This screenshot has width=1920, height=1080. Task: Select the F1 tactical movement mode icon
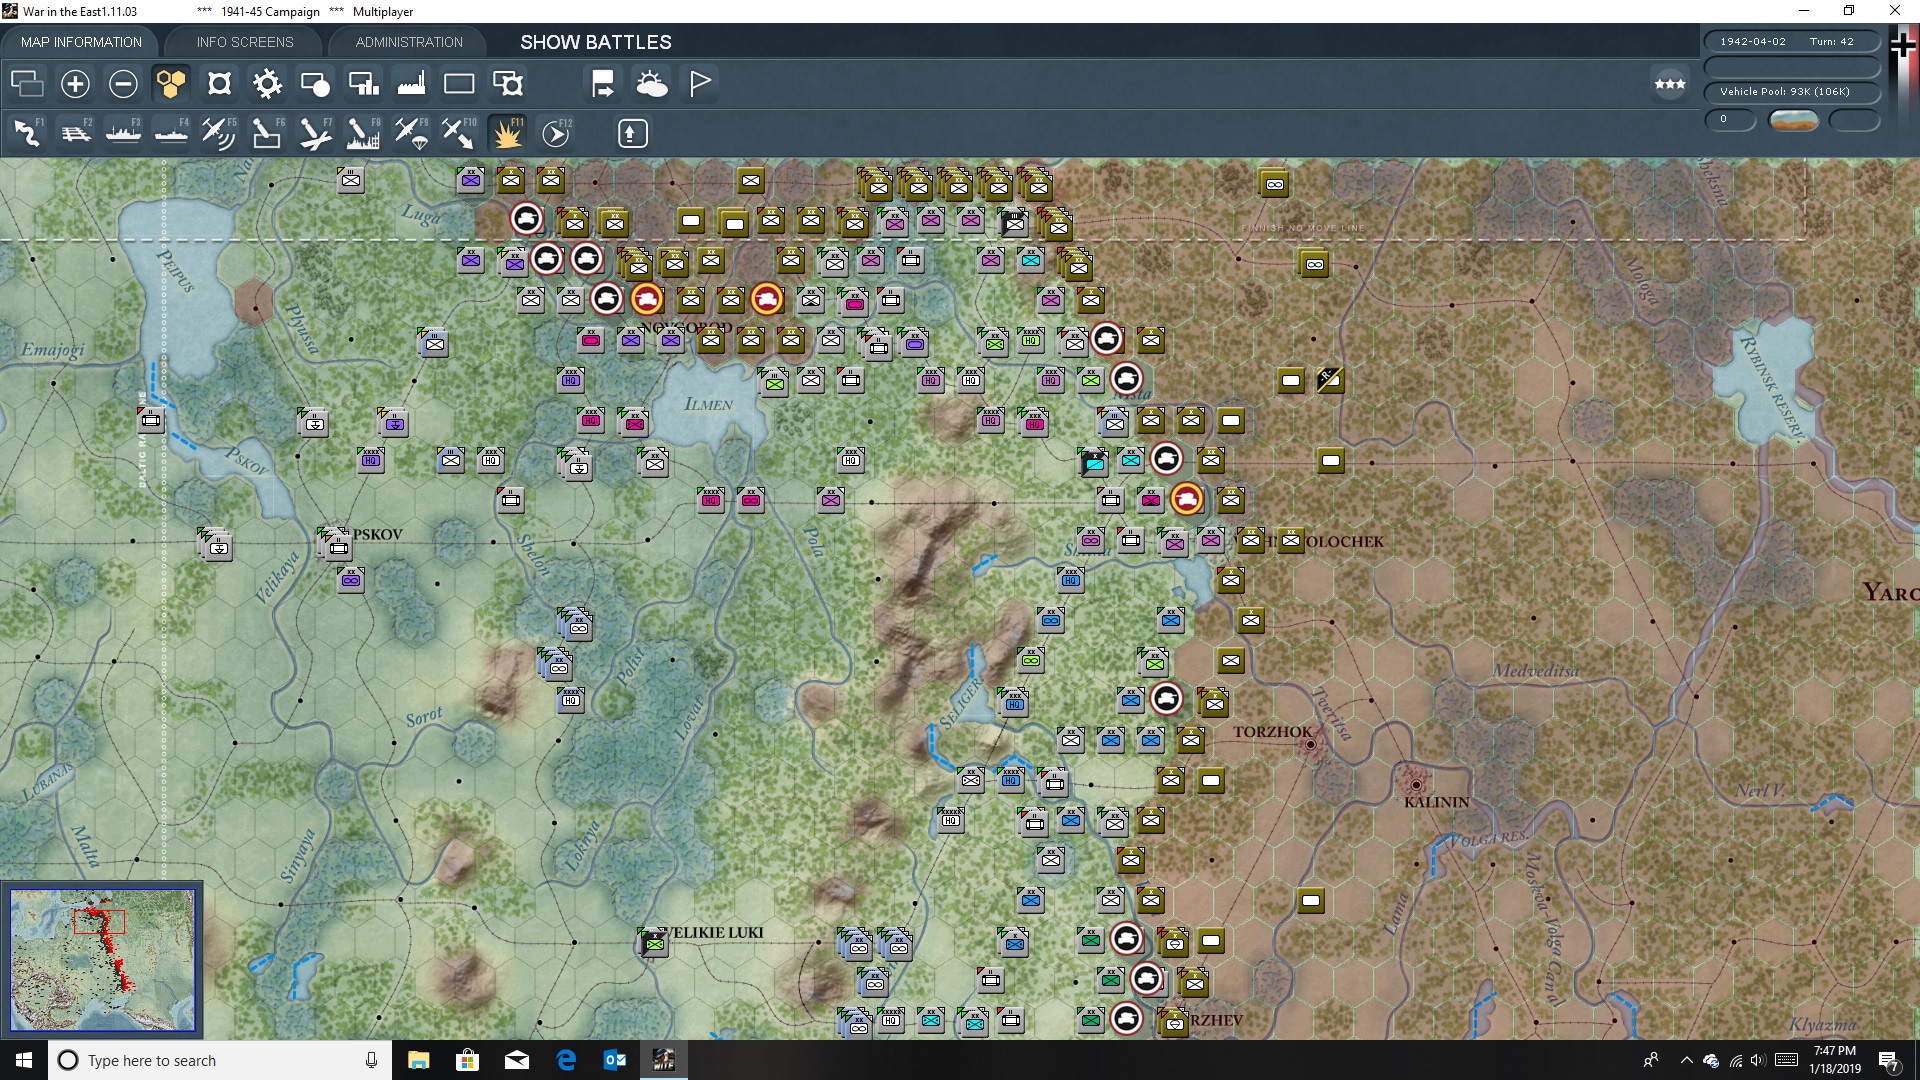(x=27, y=133)
